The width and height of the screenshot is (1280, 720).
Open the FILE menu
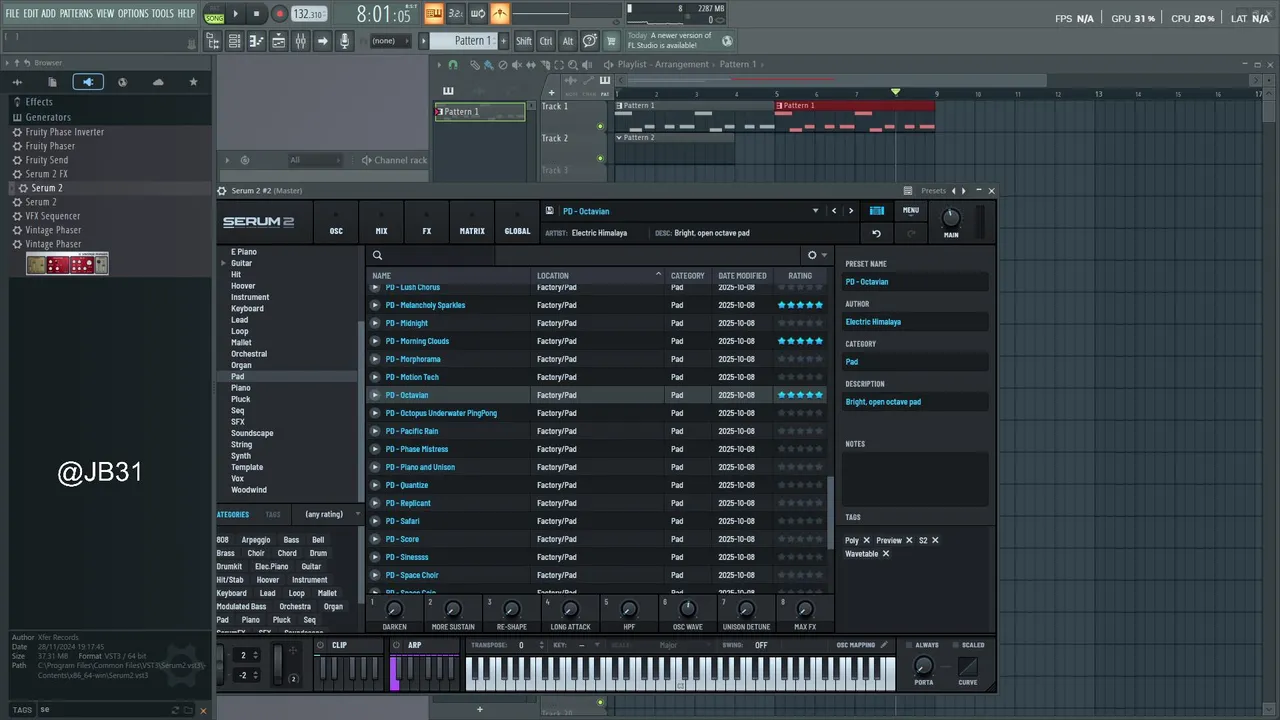[12, 13]
